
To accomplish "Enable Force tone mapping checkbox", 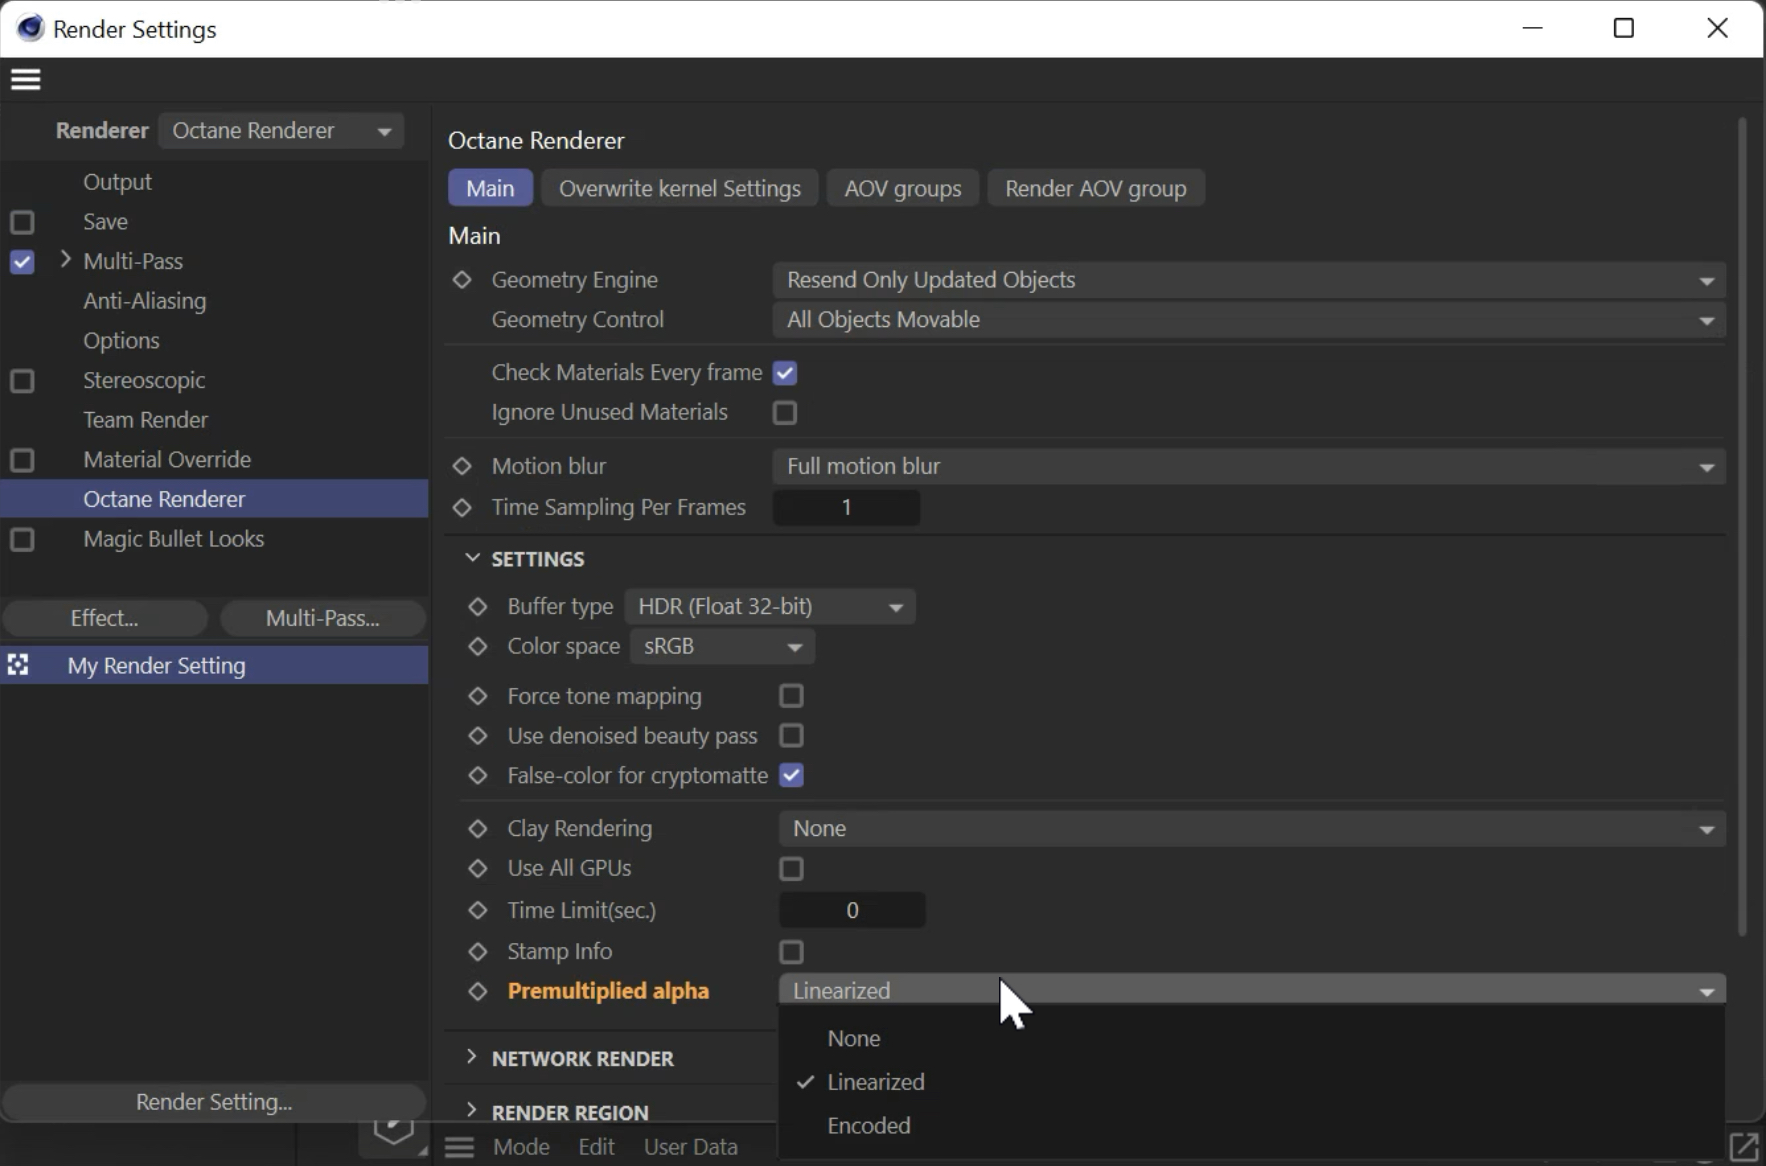I will pyautogui.click(x=791, y=696).
